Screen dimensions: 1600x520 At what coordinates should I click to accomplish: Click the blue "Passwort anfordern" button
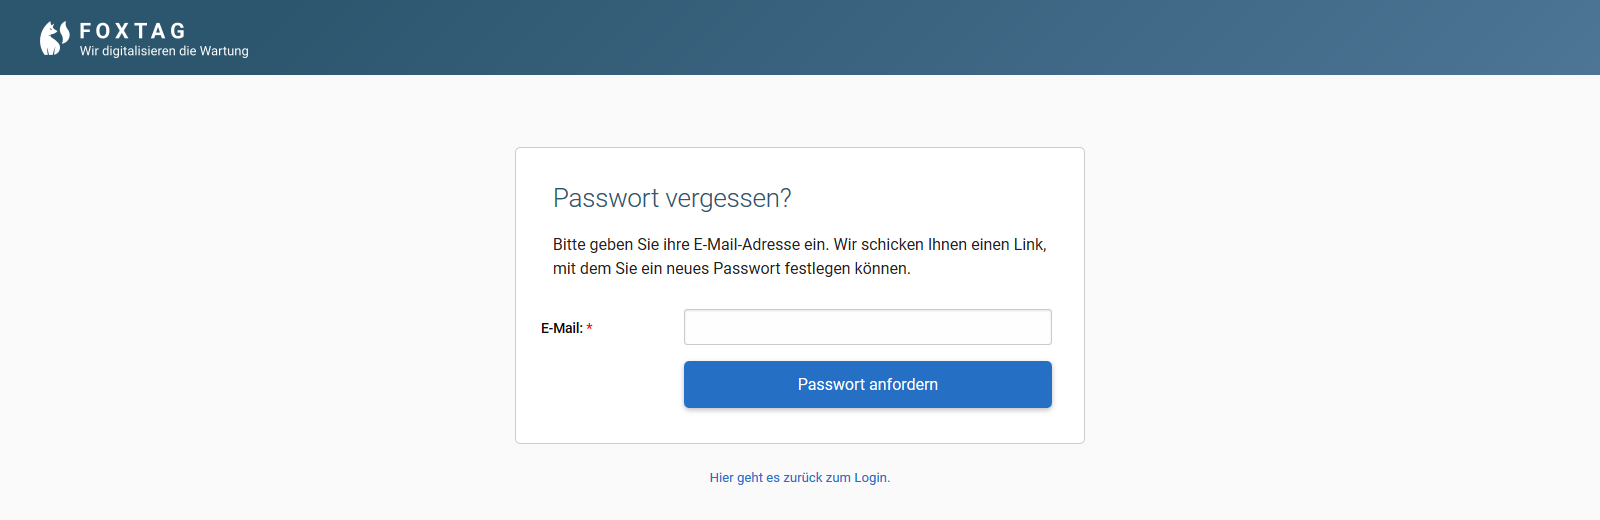(868, 384)
